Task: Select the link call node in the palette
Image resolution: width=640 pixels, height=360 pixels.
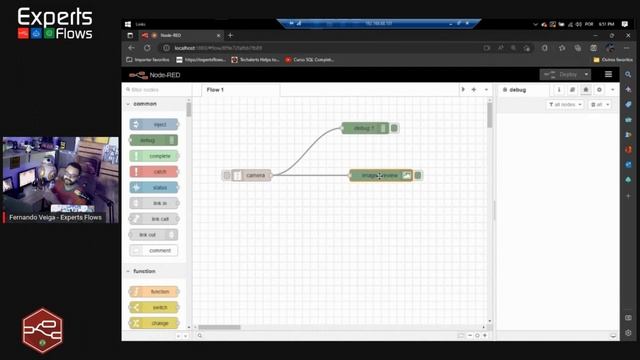Action: click(154, 219)
